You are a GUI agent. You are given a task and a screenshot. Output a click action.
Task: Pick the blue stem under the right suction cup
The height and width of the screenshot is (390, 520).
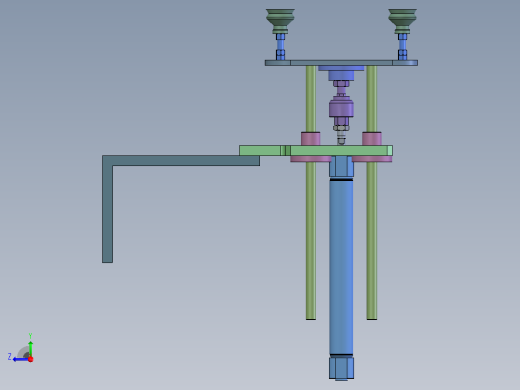[x=402, y=47]
